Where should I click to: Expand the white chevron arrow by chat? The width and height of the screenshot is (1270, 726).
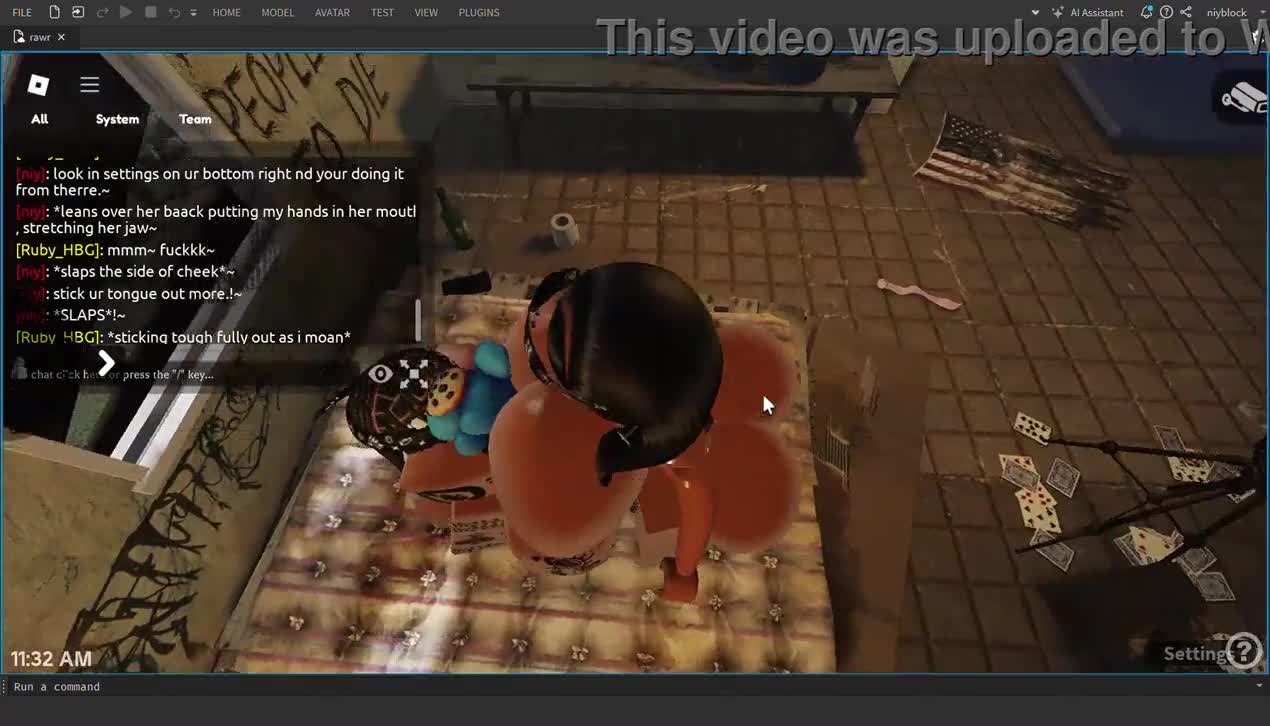tap(106, 363)
